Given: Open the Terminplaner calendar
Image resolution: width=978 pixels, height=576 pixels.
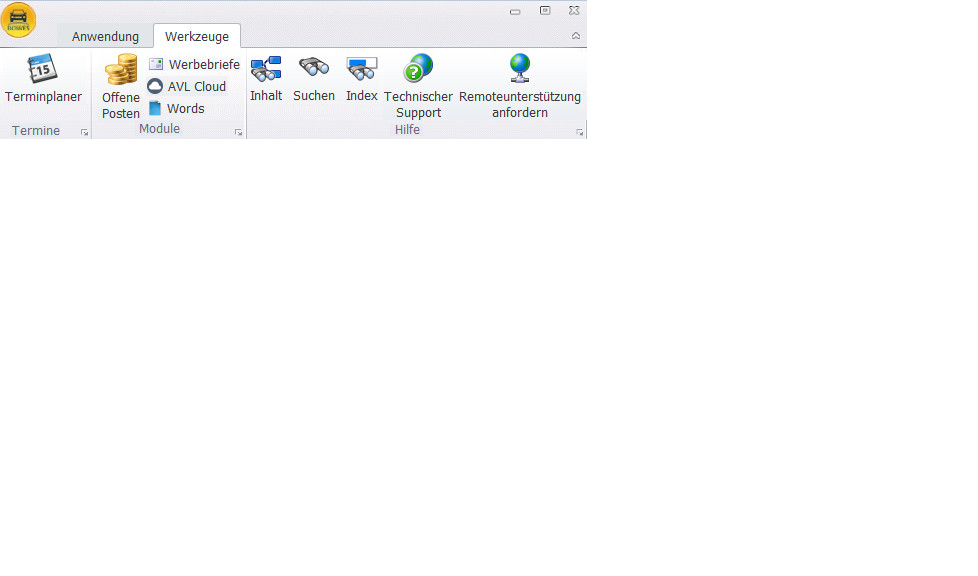Looking at the screenshot, I should coord(43,79).
